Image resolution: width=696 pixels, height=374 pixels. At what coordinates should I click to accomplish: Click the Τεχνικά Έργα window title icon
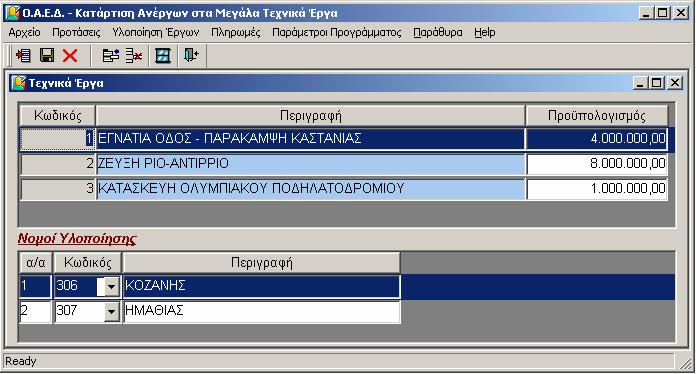[19, 83]
